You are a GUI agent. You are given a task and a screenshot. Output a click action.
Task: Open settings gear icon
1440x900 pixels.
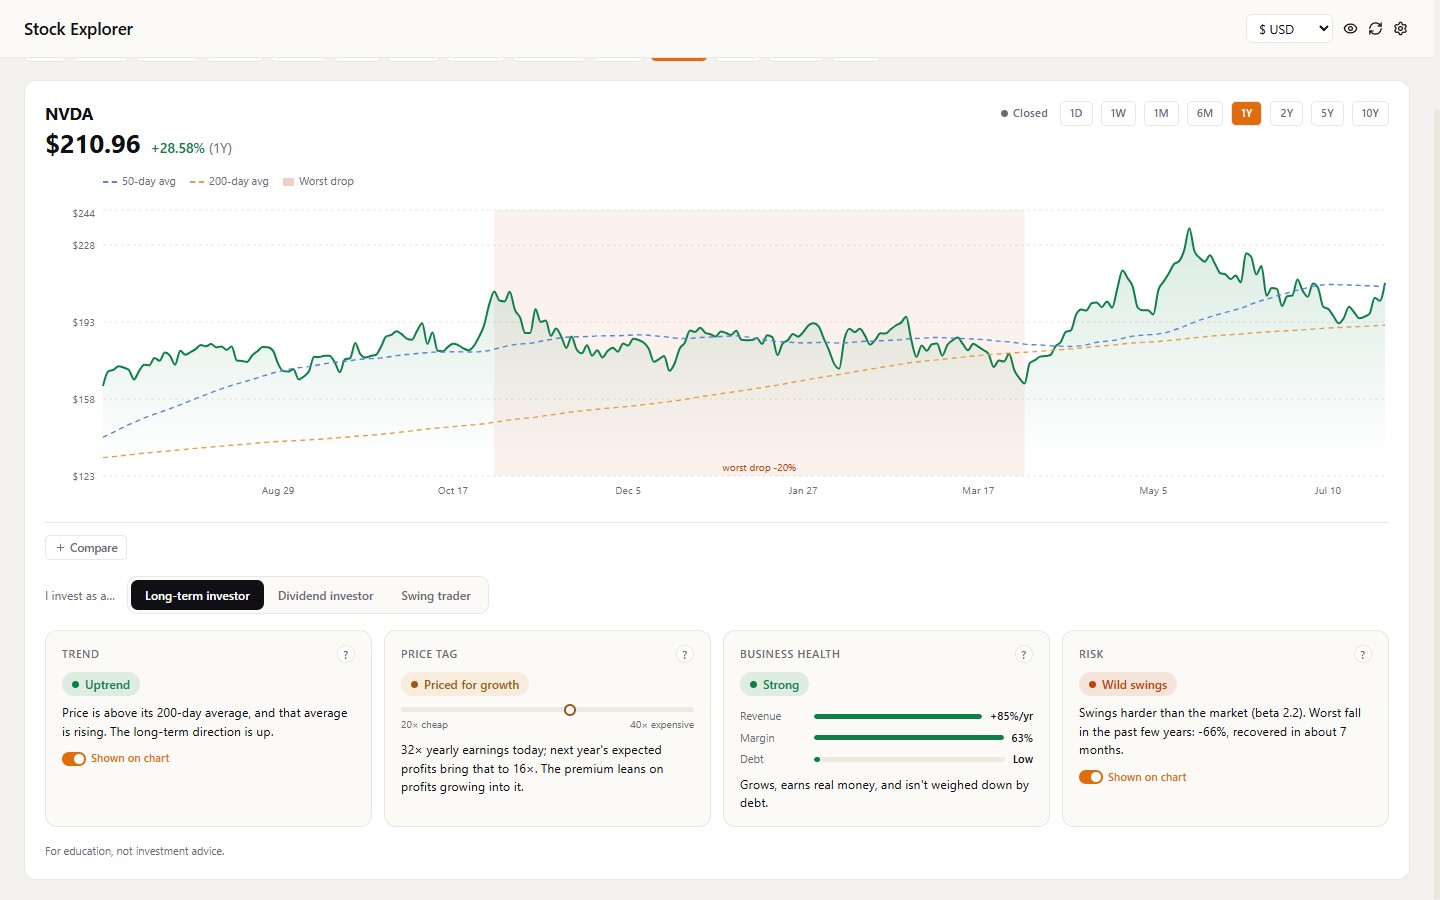1400,29
